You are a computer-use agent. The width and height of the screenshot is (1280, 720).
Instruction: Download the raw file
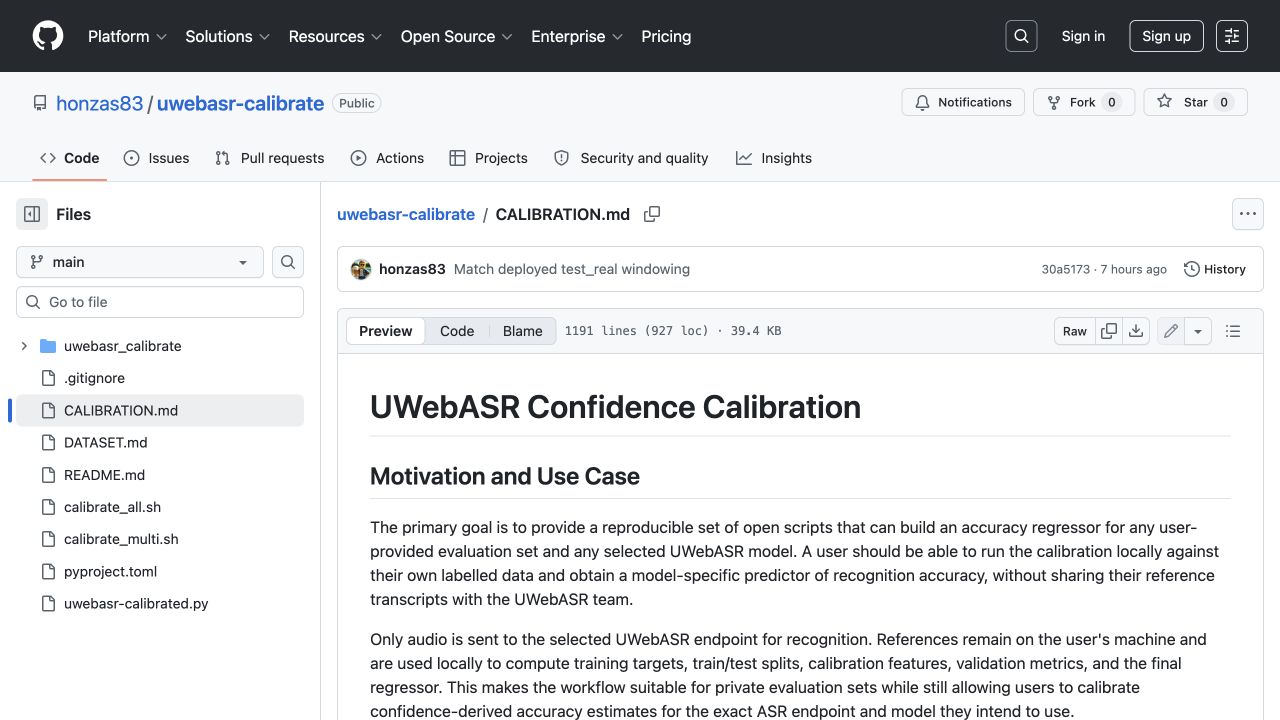[1136, 331]
